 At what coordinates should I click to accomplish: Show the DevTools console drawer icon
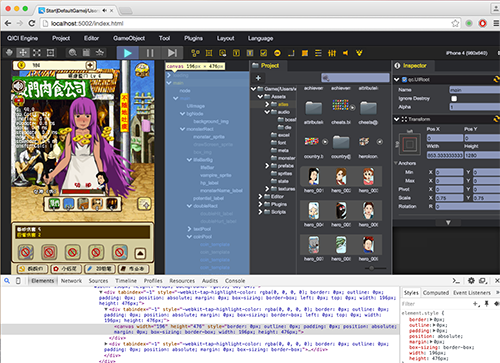point(456,281)
